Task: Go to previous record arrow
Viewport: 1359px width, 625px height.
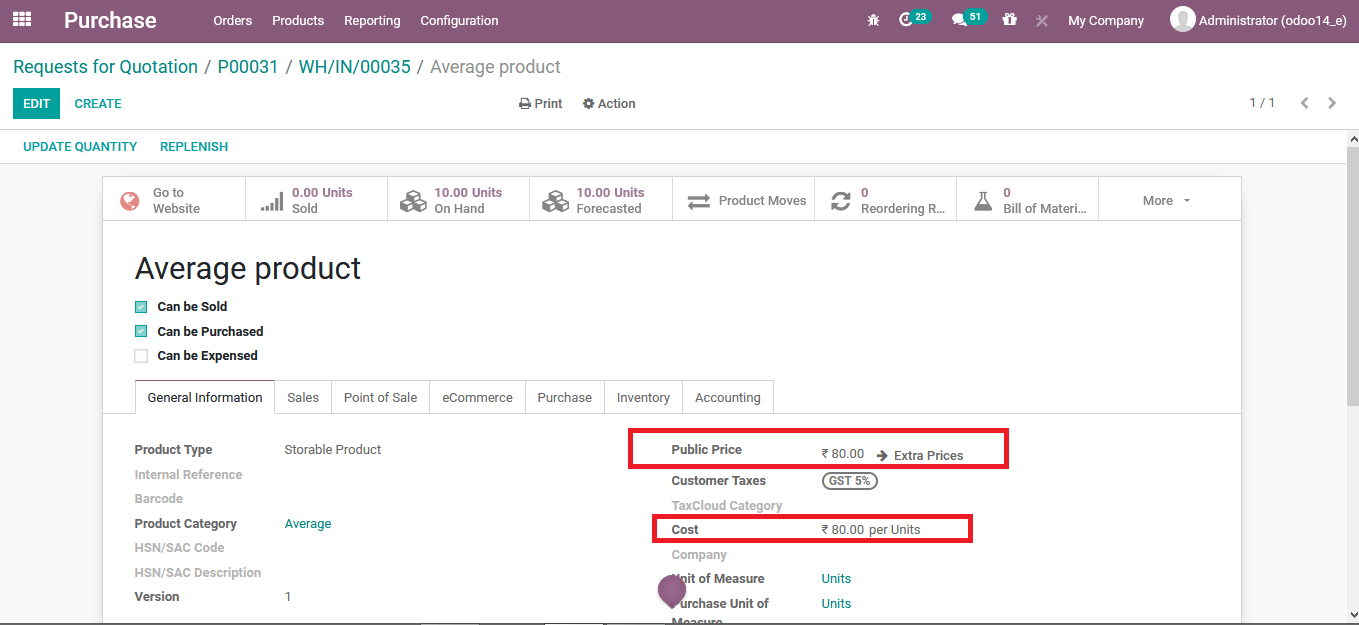Action: (1304, 103)
